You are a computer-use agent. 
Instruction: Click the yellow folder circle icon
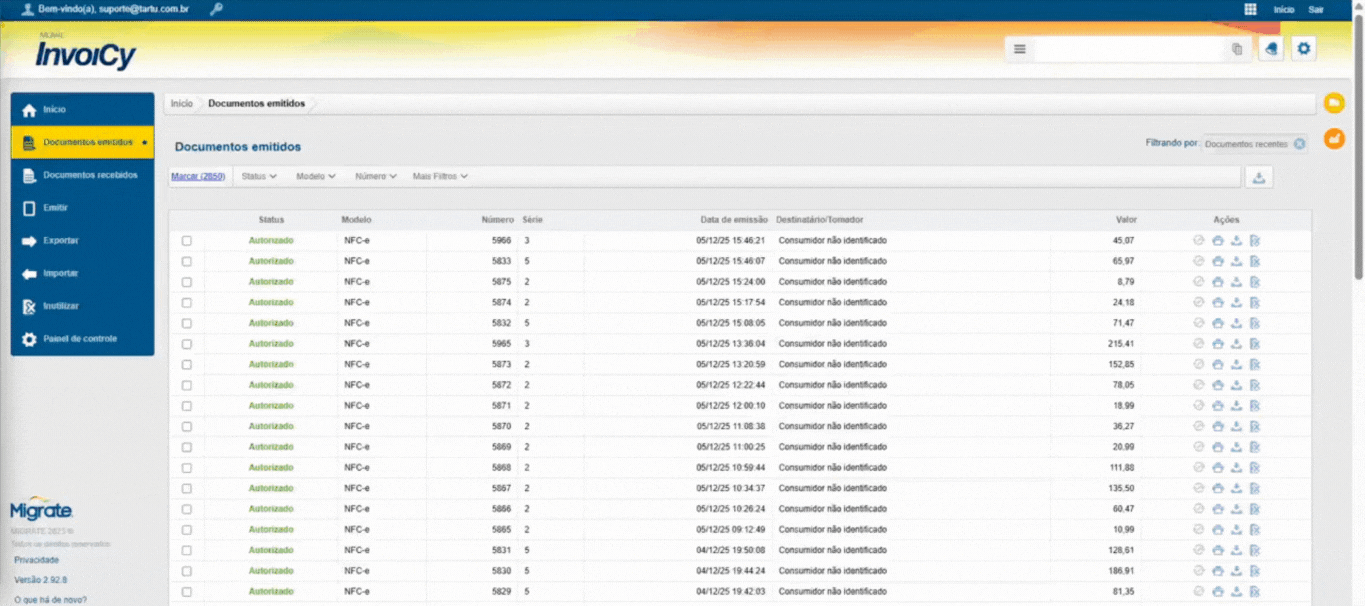click(1334, 104)
